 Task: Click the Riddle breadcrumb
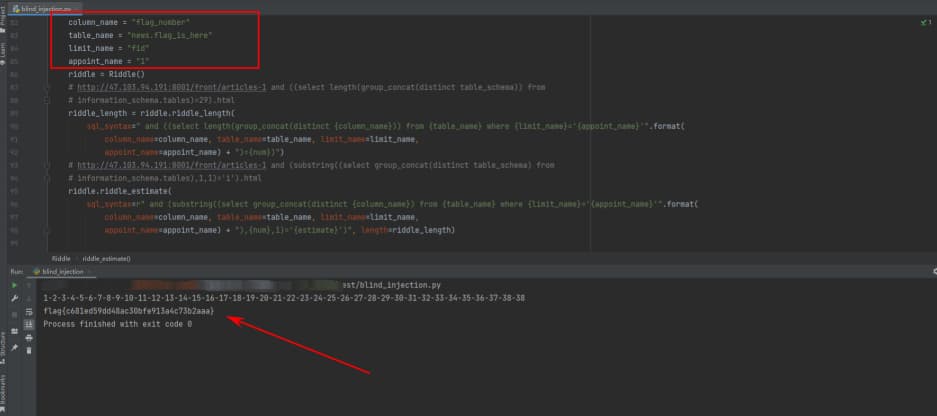(x=61, y=259)
